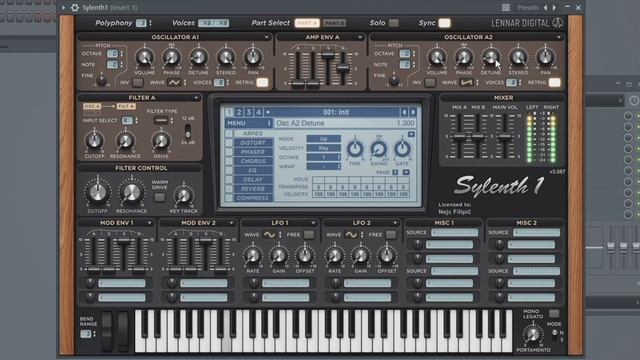The width and height of the screenshot is (640, 360).
Task: Open plugin settings gear icon in title bar
Action: pos(75,7)
